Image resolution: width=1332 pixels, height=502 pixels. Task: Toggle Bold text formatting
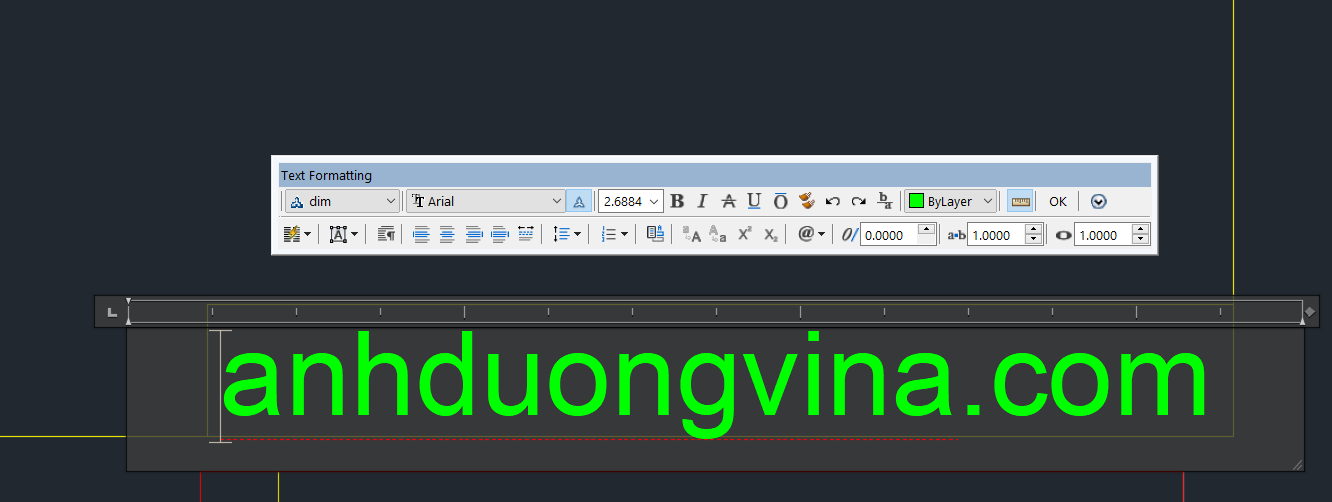(677, 201)
